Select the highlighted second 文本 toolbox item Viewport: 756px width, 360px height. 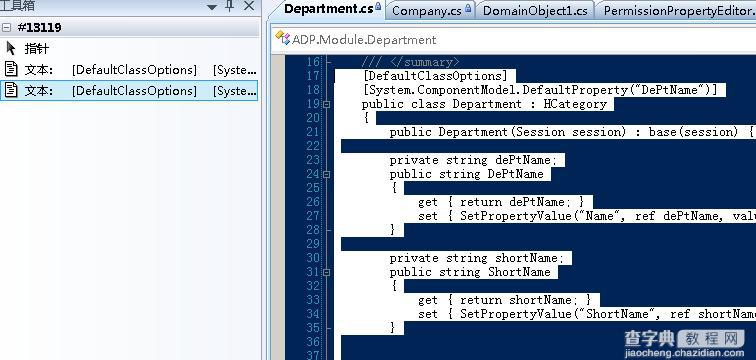coord(129,91)
